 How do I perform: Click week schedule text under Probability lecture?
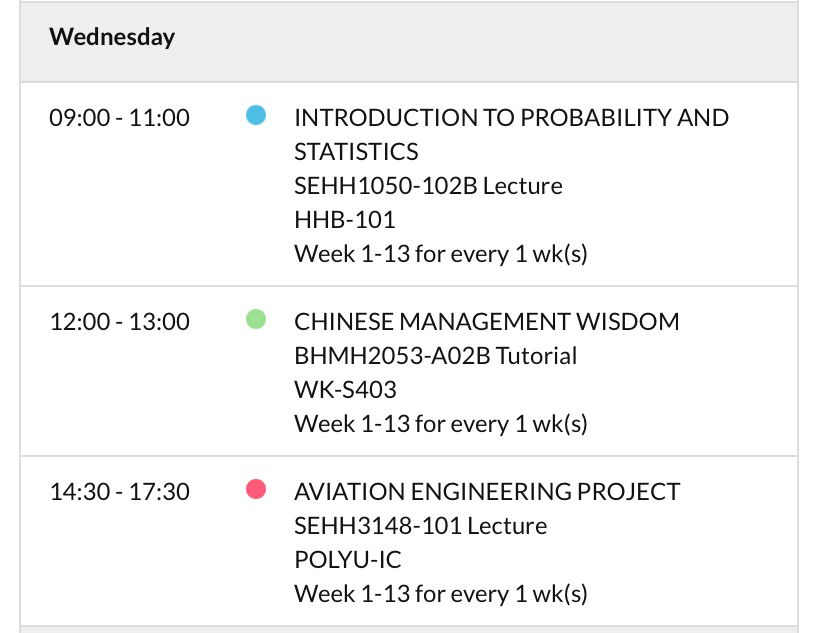[x=440, y=254]
